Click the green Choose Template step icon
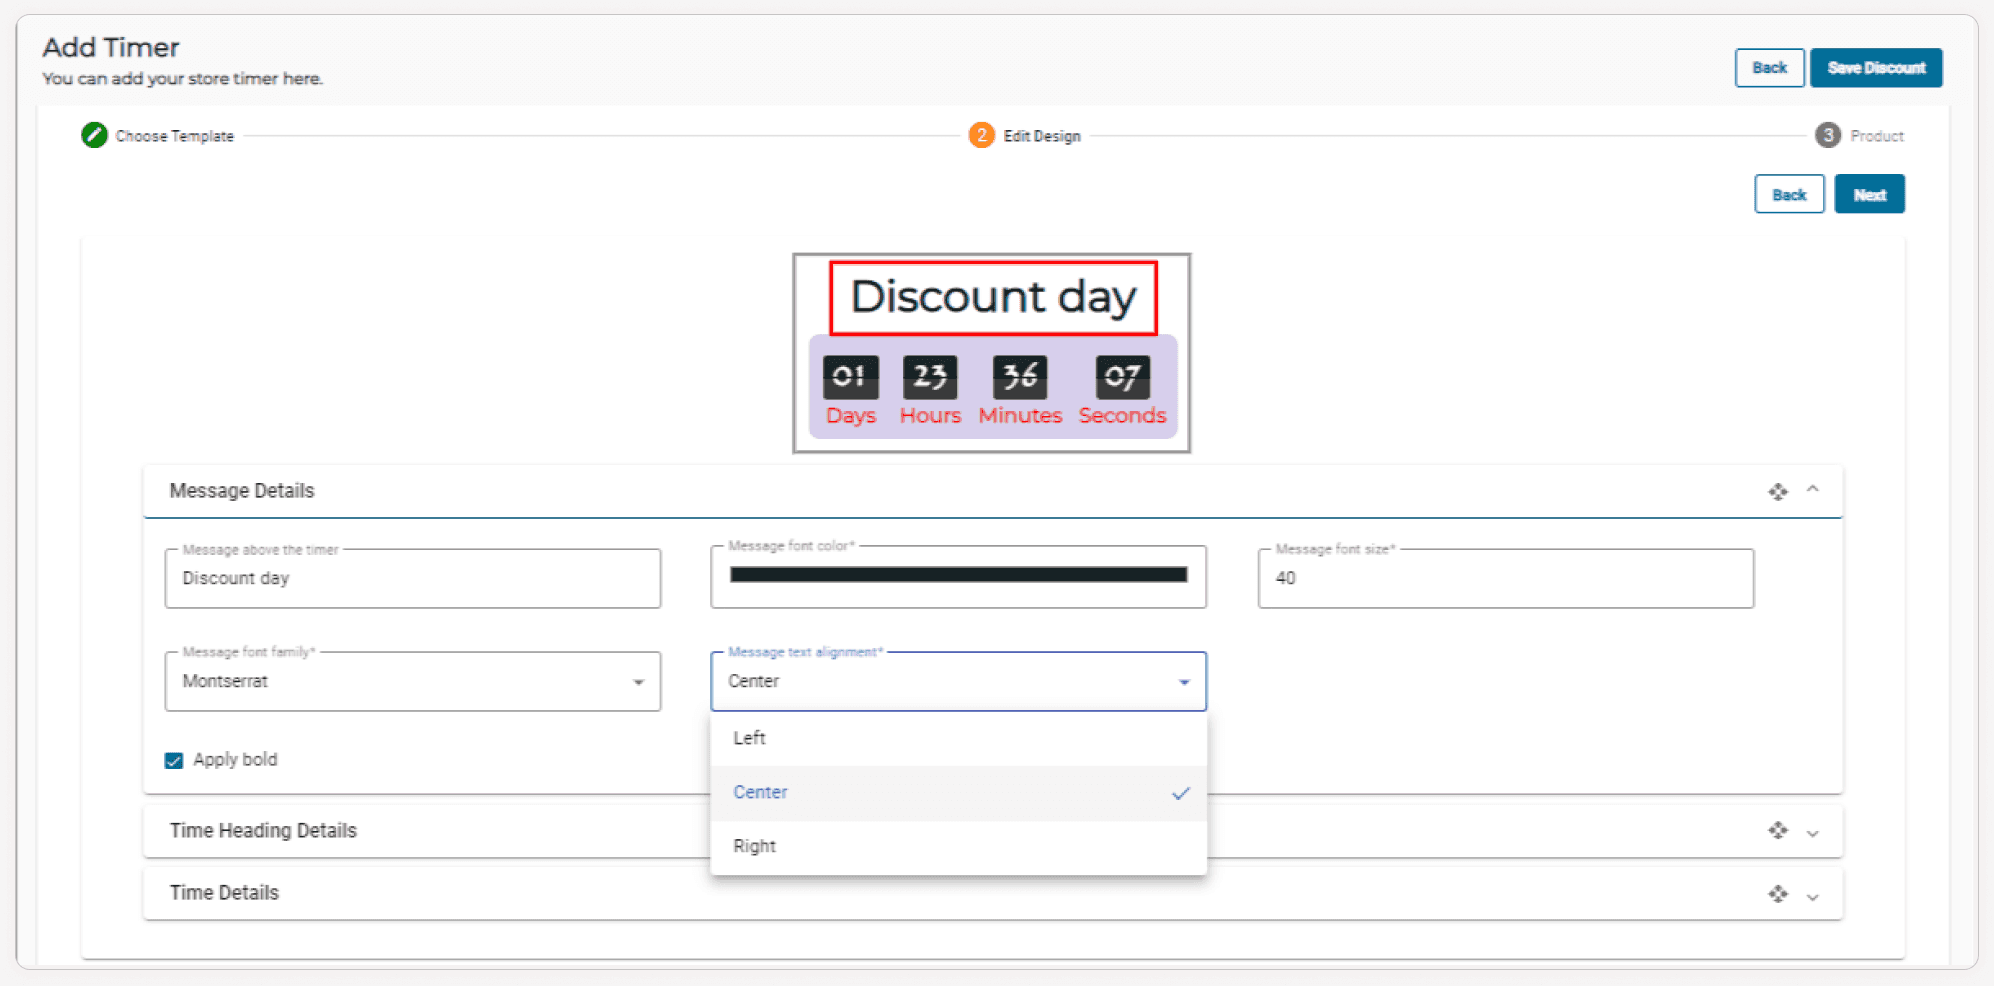 pyautogui.click(x=94, y=135)
